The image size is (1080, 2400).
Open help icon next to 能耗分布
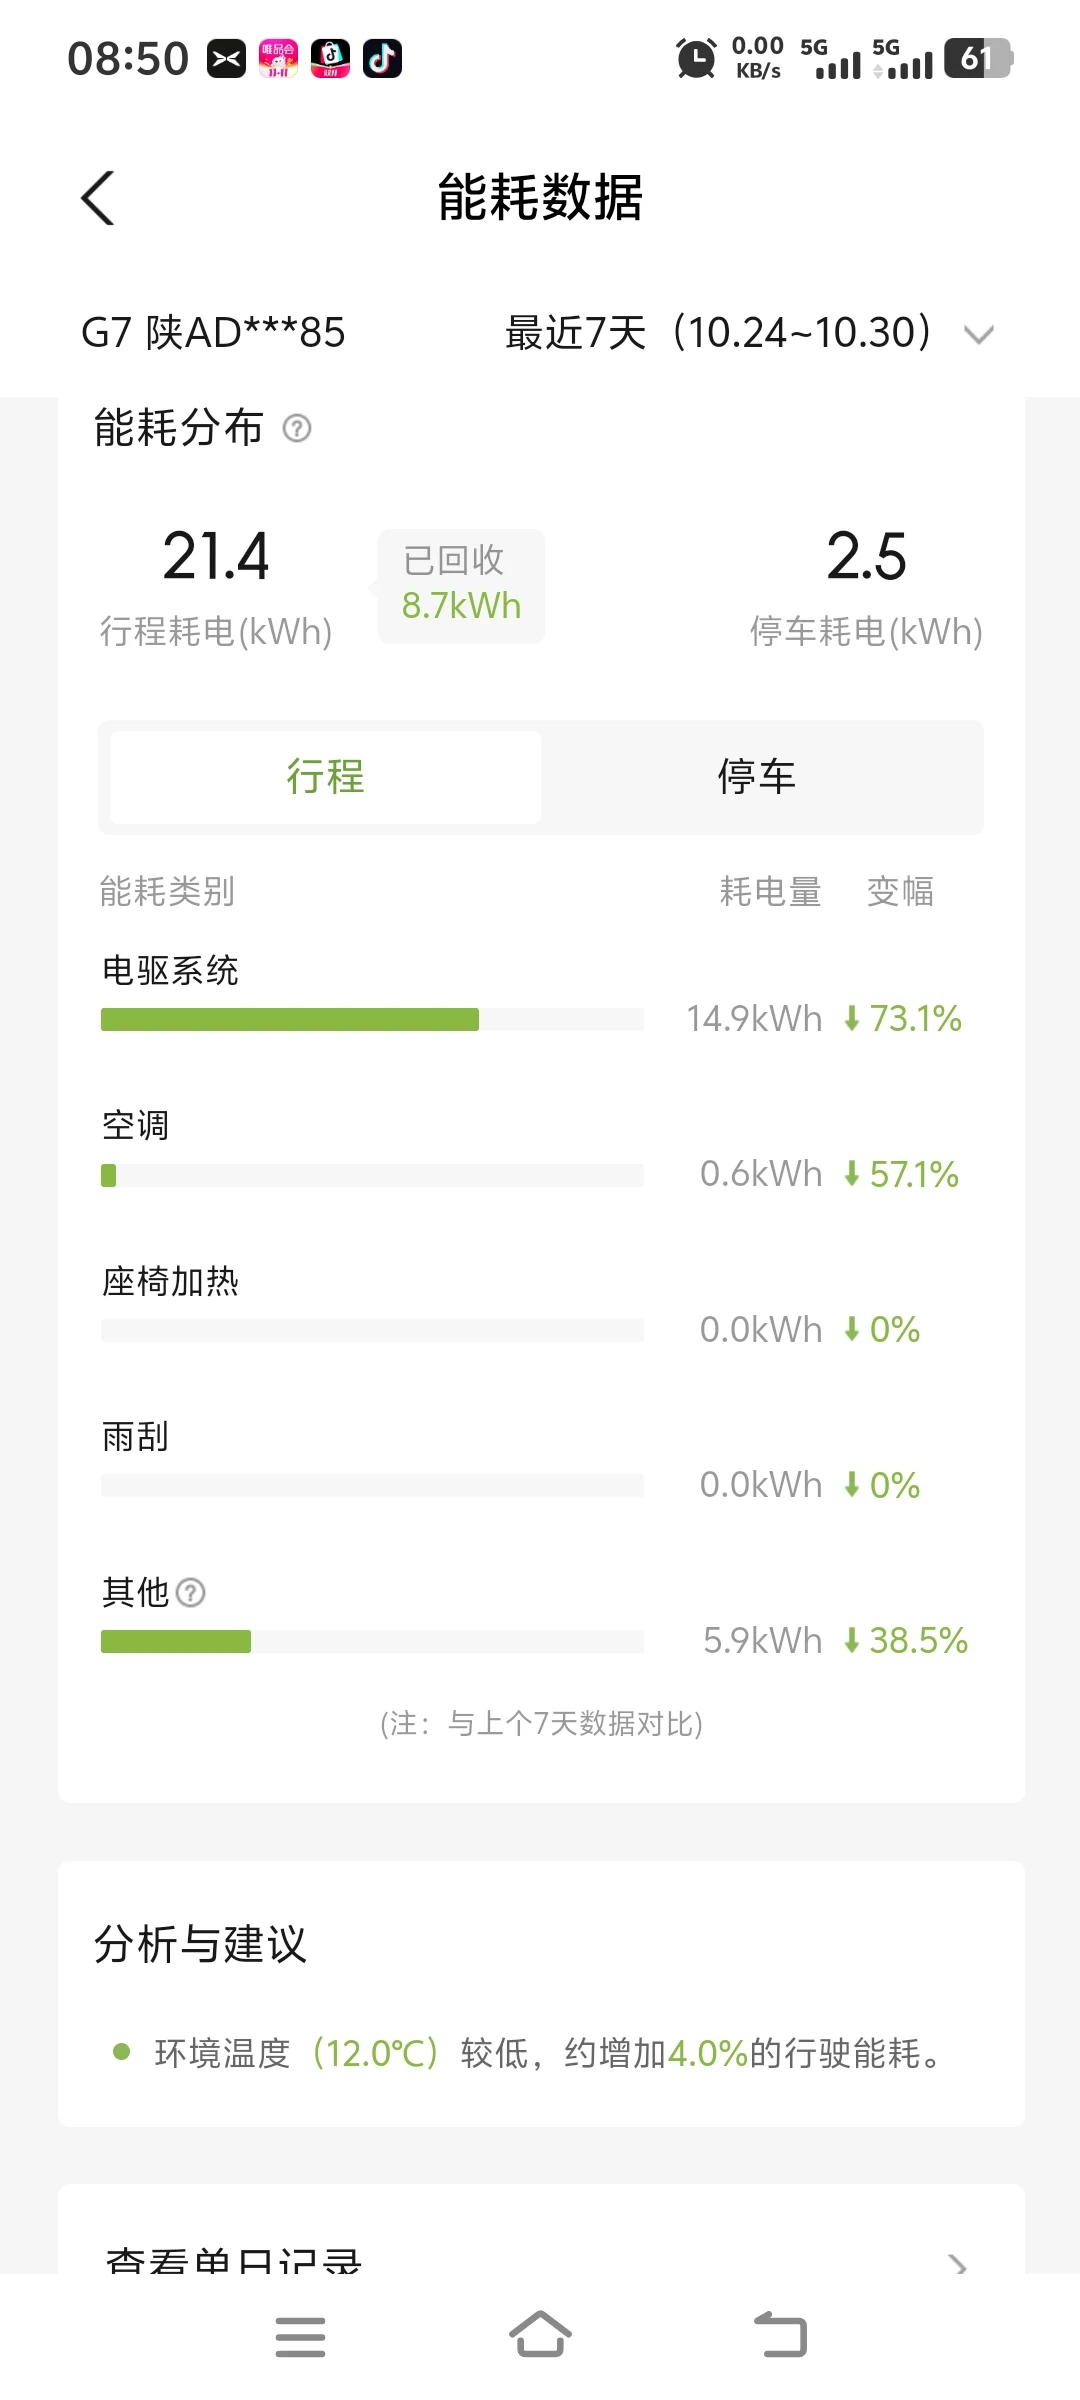coord(297,428)
